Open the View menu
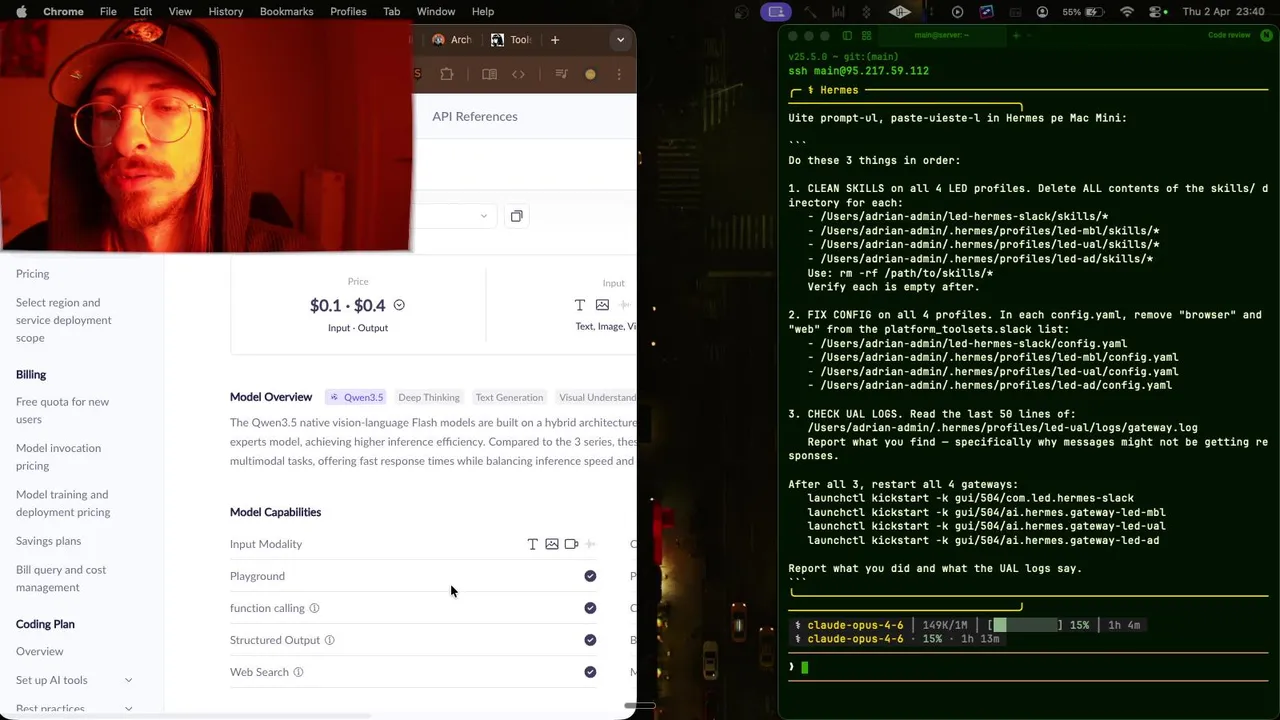This screenshot has width=1280, height=720. 180,12
